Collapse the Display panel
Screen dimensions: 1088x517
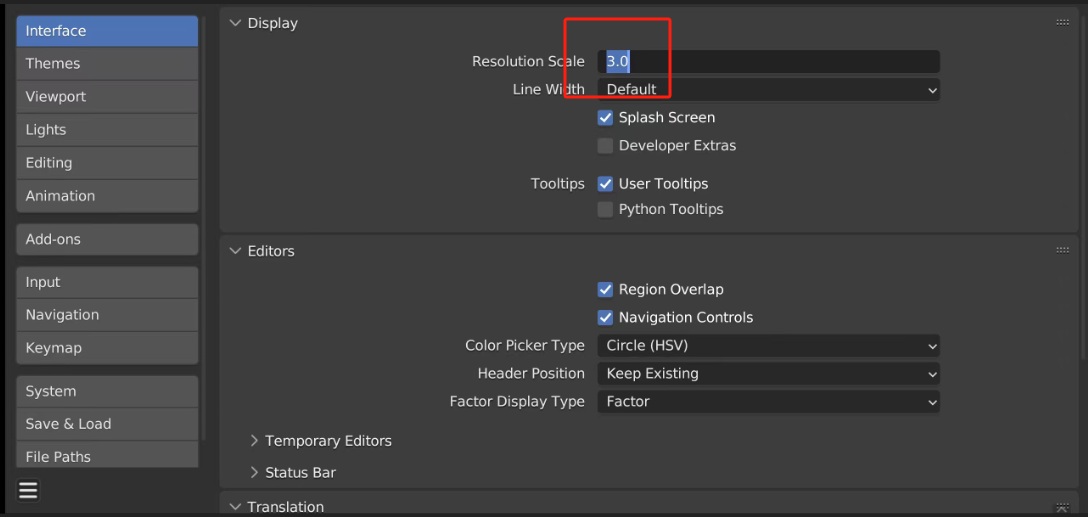(235, 23)
